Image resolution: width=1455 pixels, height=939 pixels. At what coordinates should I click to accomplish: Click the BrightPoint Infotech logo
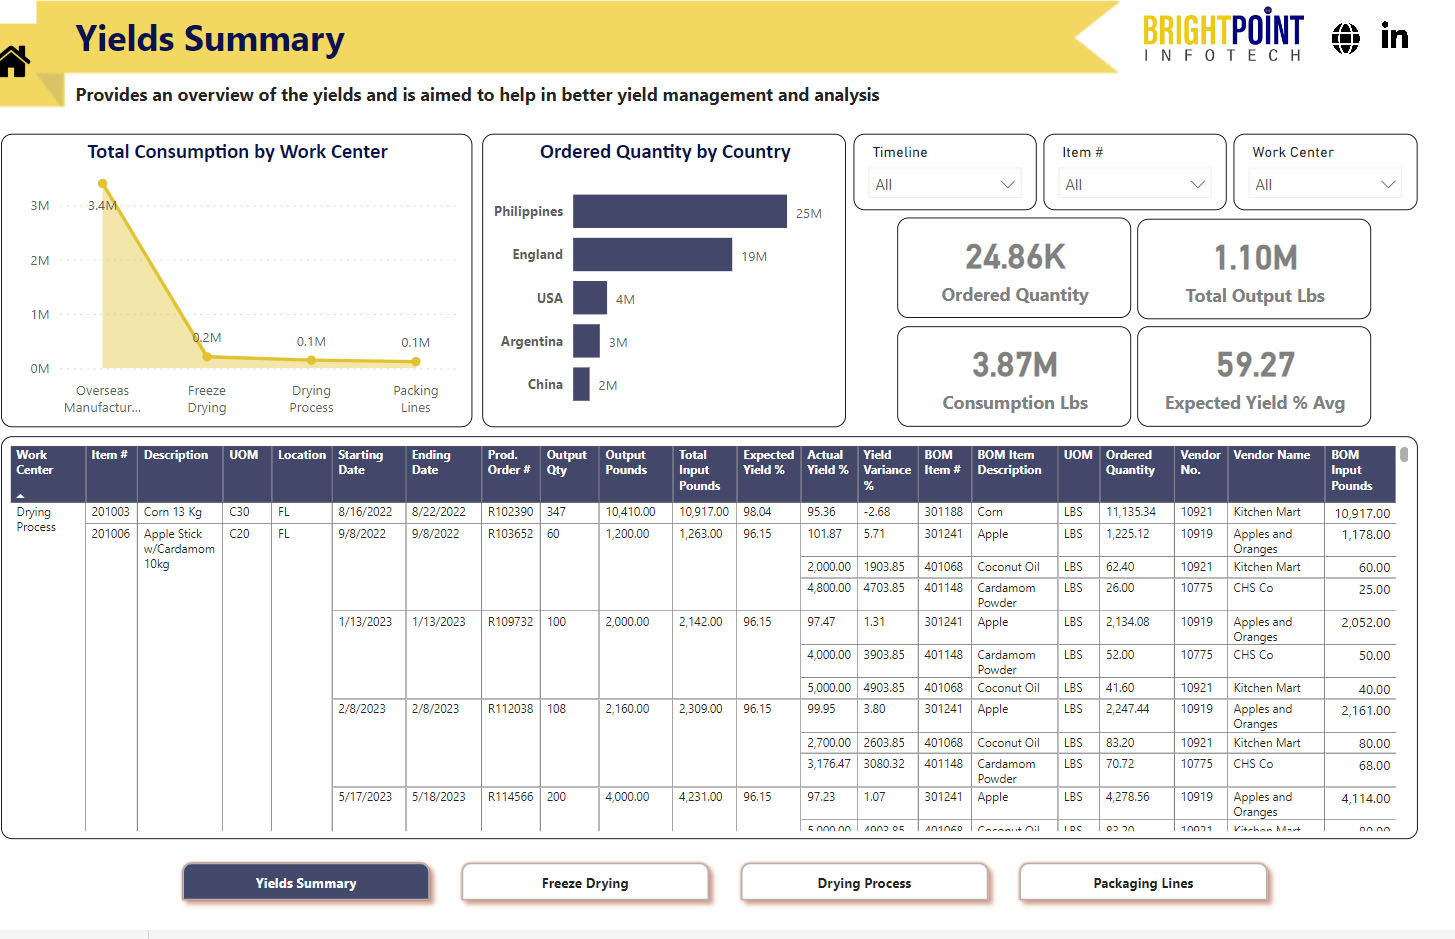click(1223, 38)
